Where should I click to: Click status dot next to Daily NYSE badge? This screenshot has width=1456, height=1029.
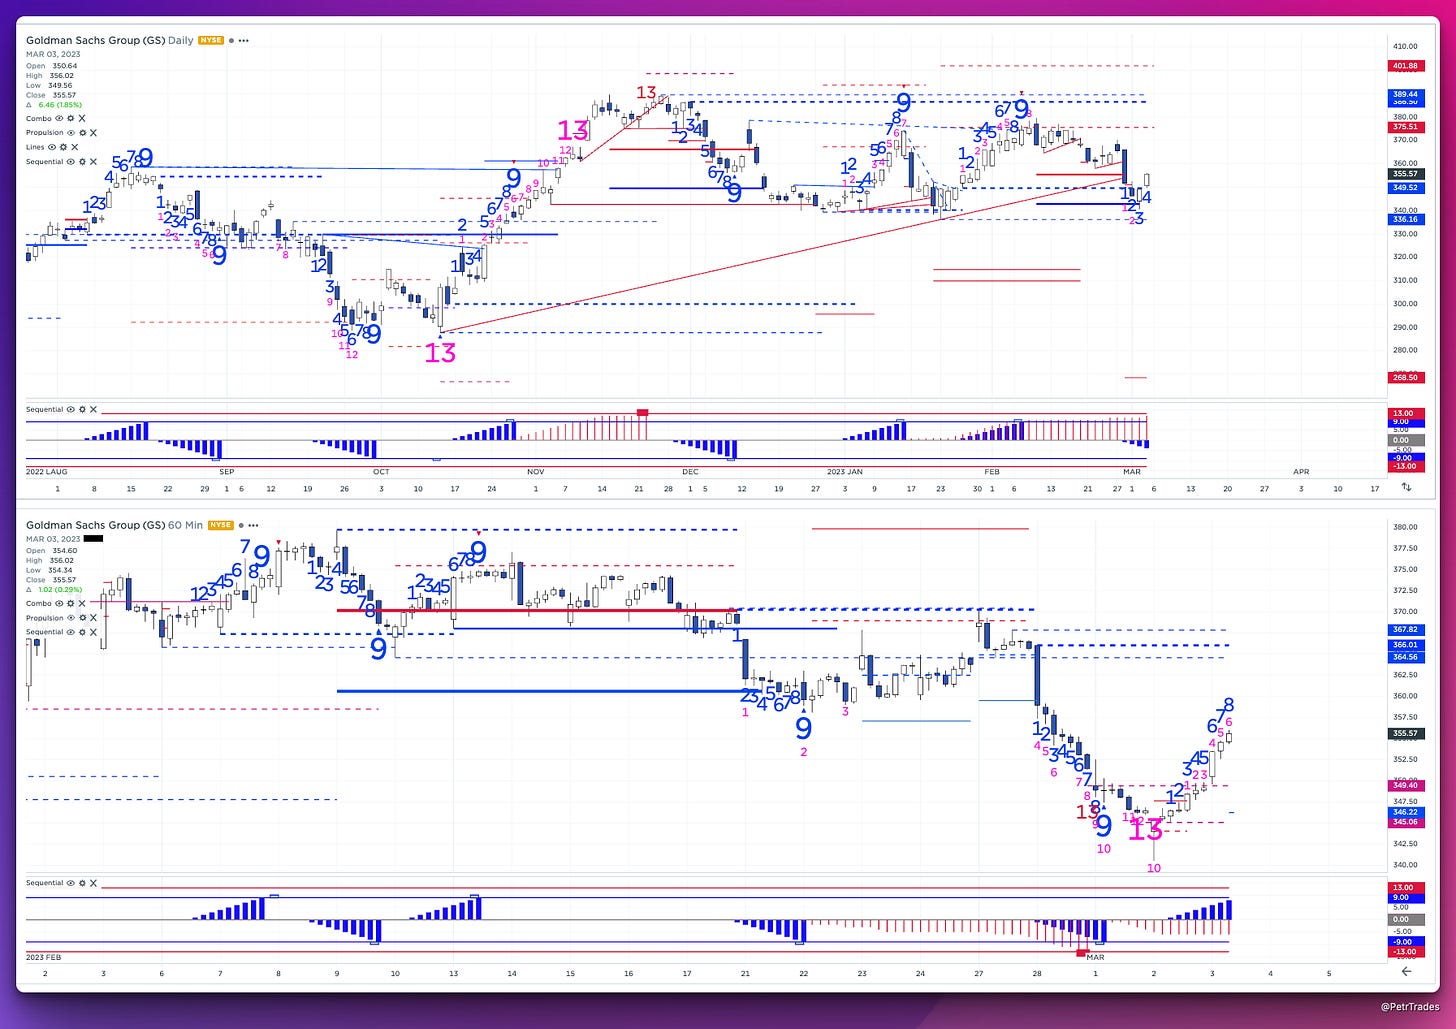231,41
